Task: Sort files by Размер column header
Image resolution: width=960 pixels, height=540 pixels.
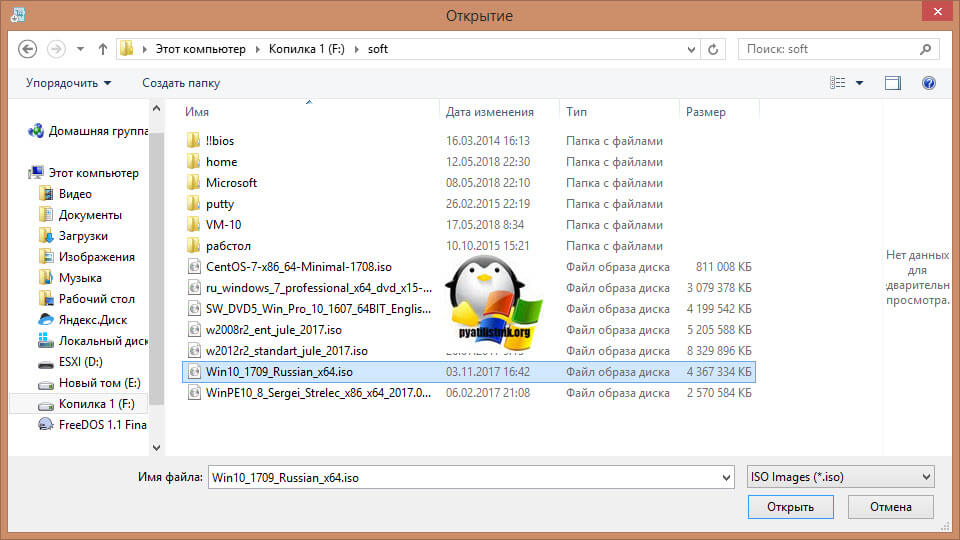Action: coord(706,112)
